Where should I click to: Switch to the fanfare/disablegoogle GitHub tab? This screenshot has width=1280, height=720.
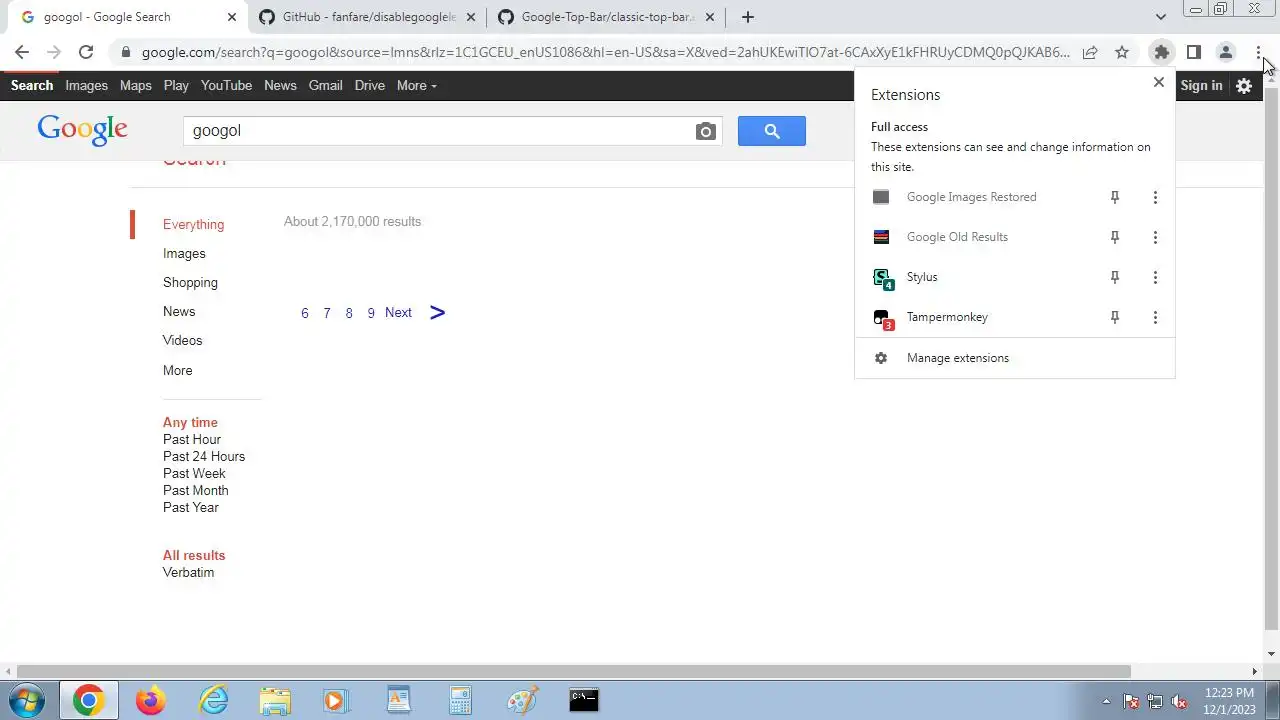tap(368, 17)
